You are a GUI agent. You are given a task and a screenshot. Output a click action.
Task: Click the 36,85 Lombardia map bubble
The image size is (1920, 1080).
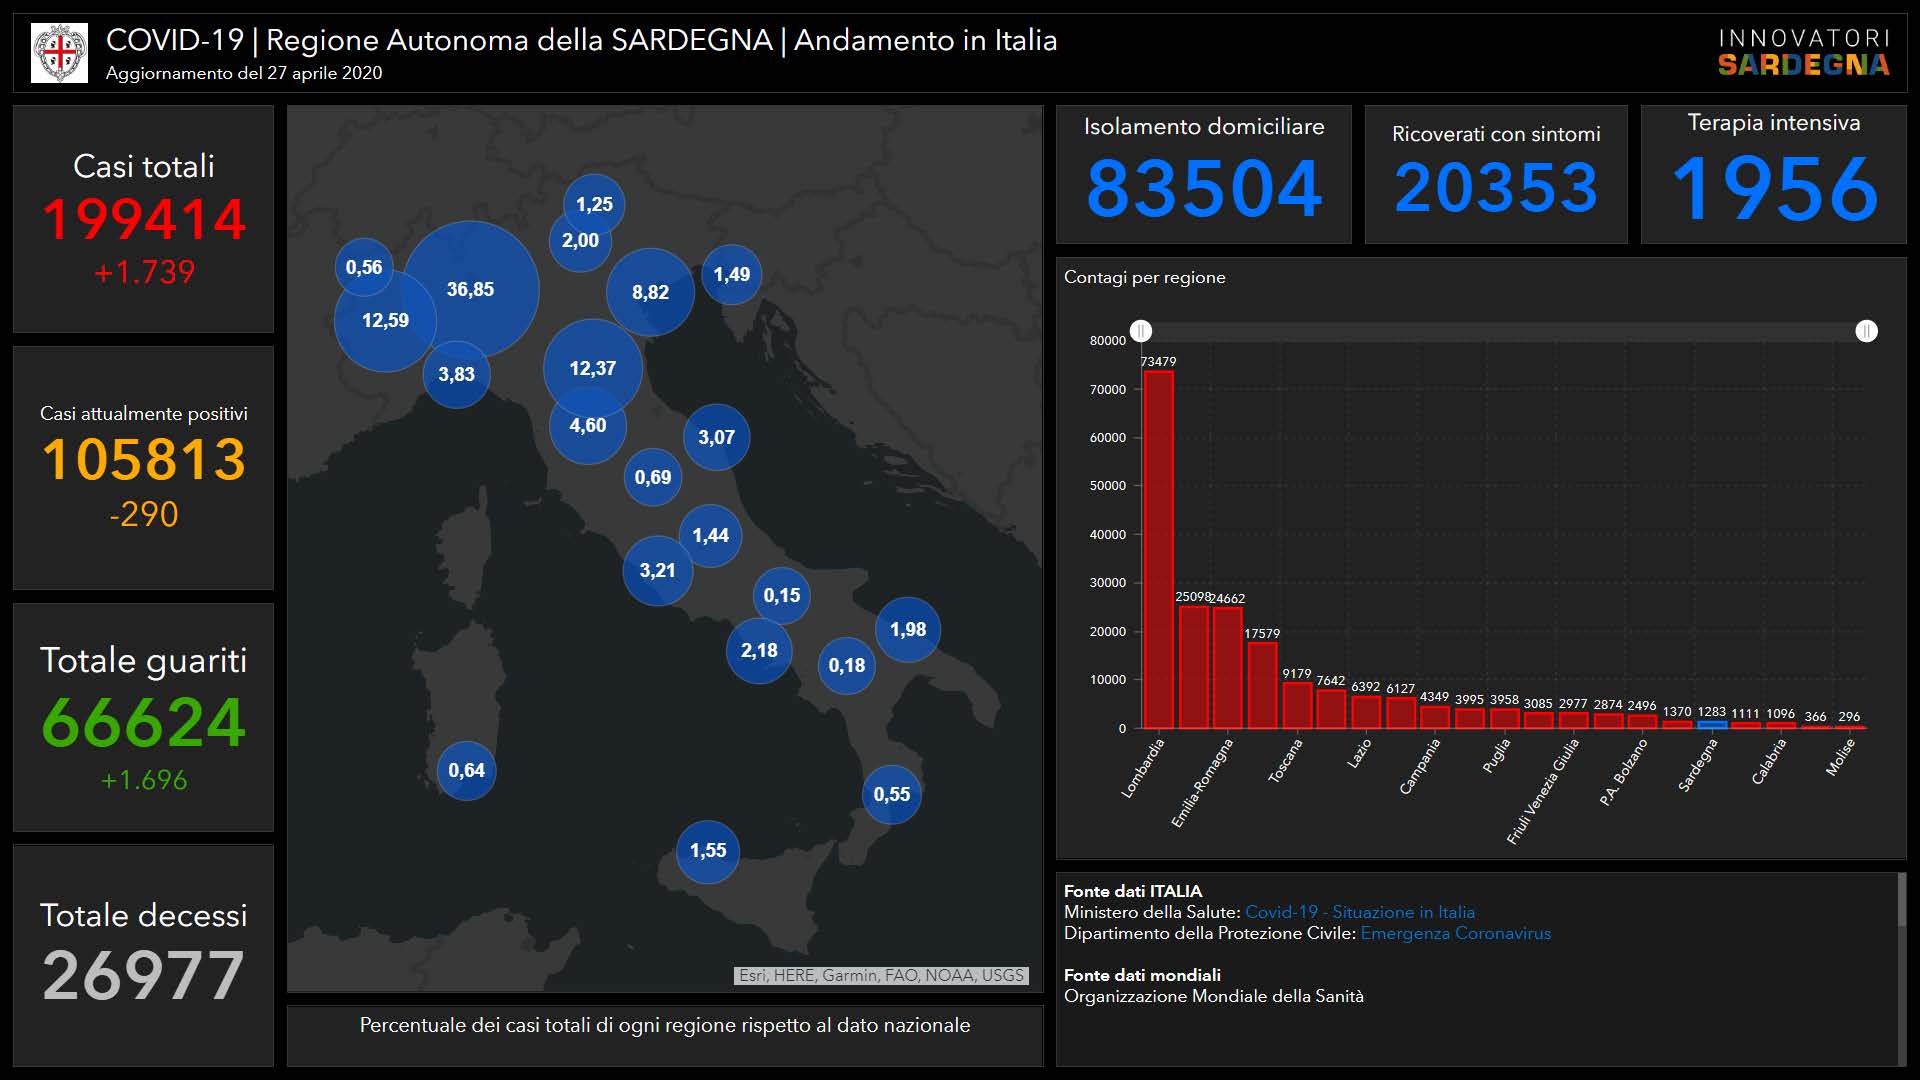(471, 289)
